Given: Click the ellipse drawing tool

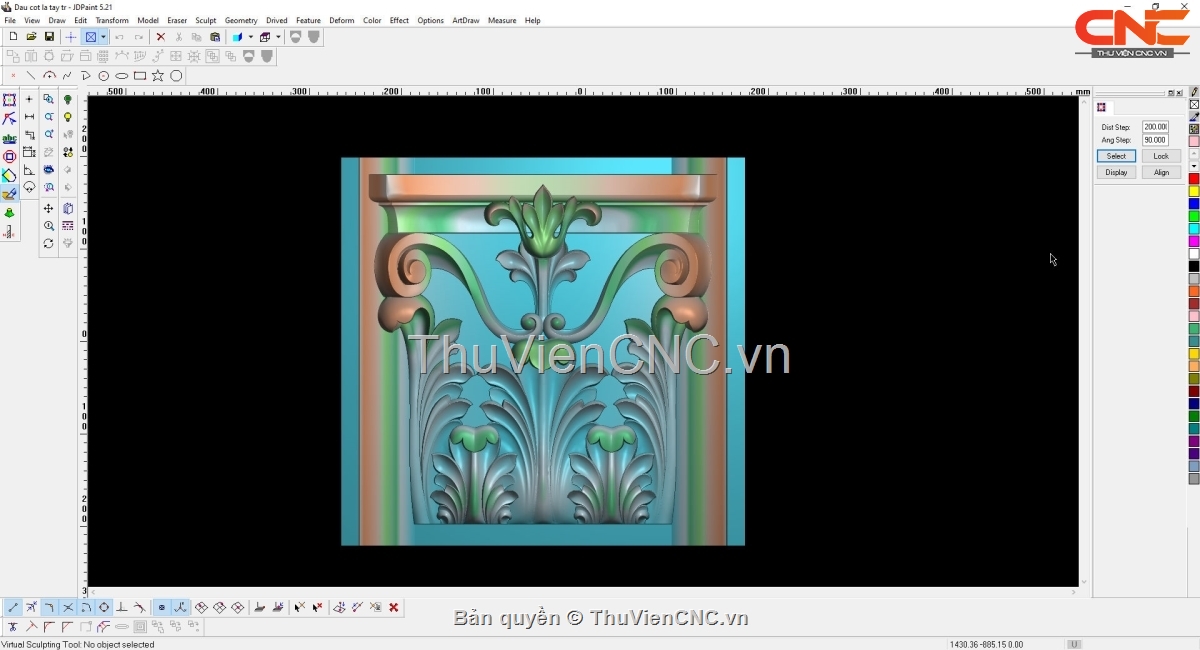Looking at the screenshot, I should 122,76.
